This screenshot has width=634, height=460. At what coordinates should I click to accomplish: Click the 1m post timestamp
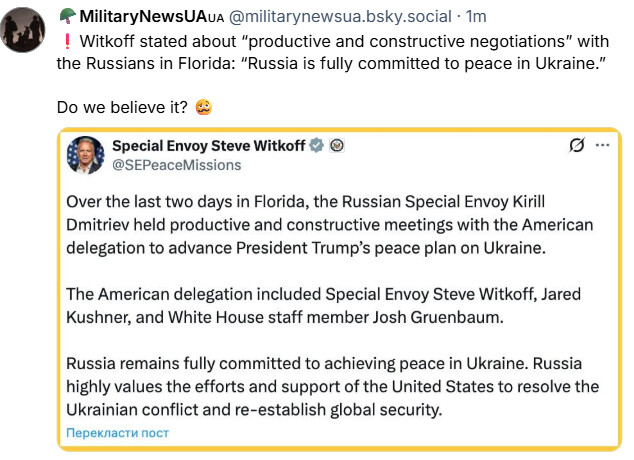click(476, 17)
